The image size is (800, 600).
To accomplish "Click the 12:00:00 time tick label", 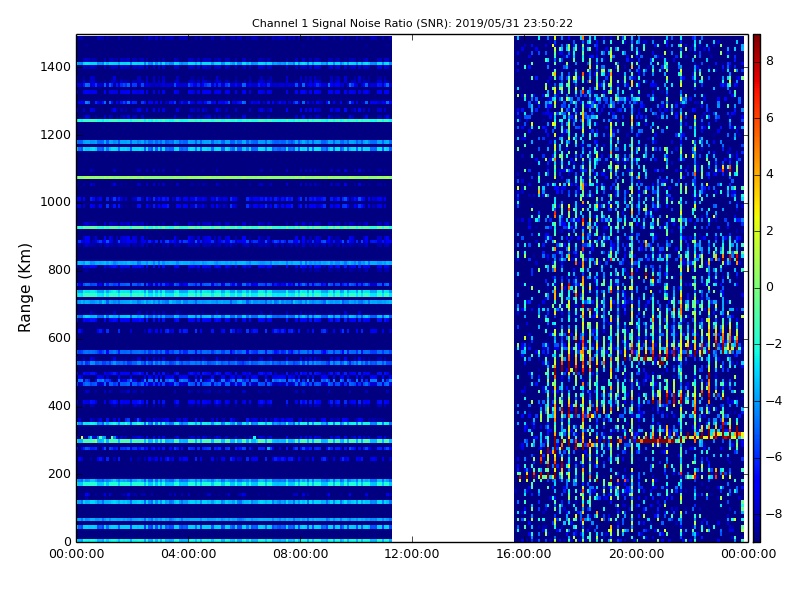I will coord(412,554).
